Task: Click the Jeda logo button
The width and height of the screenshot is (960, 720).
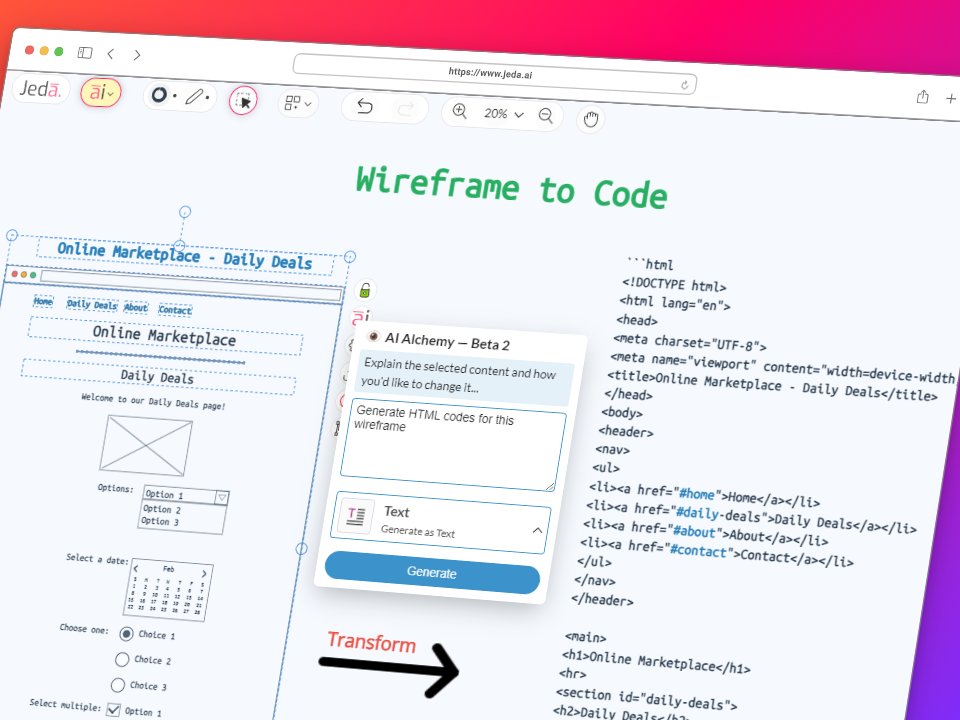Action: pyautogui.click(x=40, y=89)
